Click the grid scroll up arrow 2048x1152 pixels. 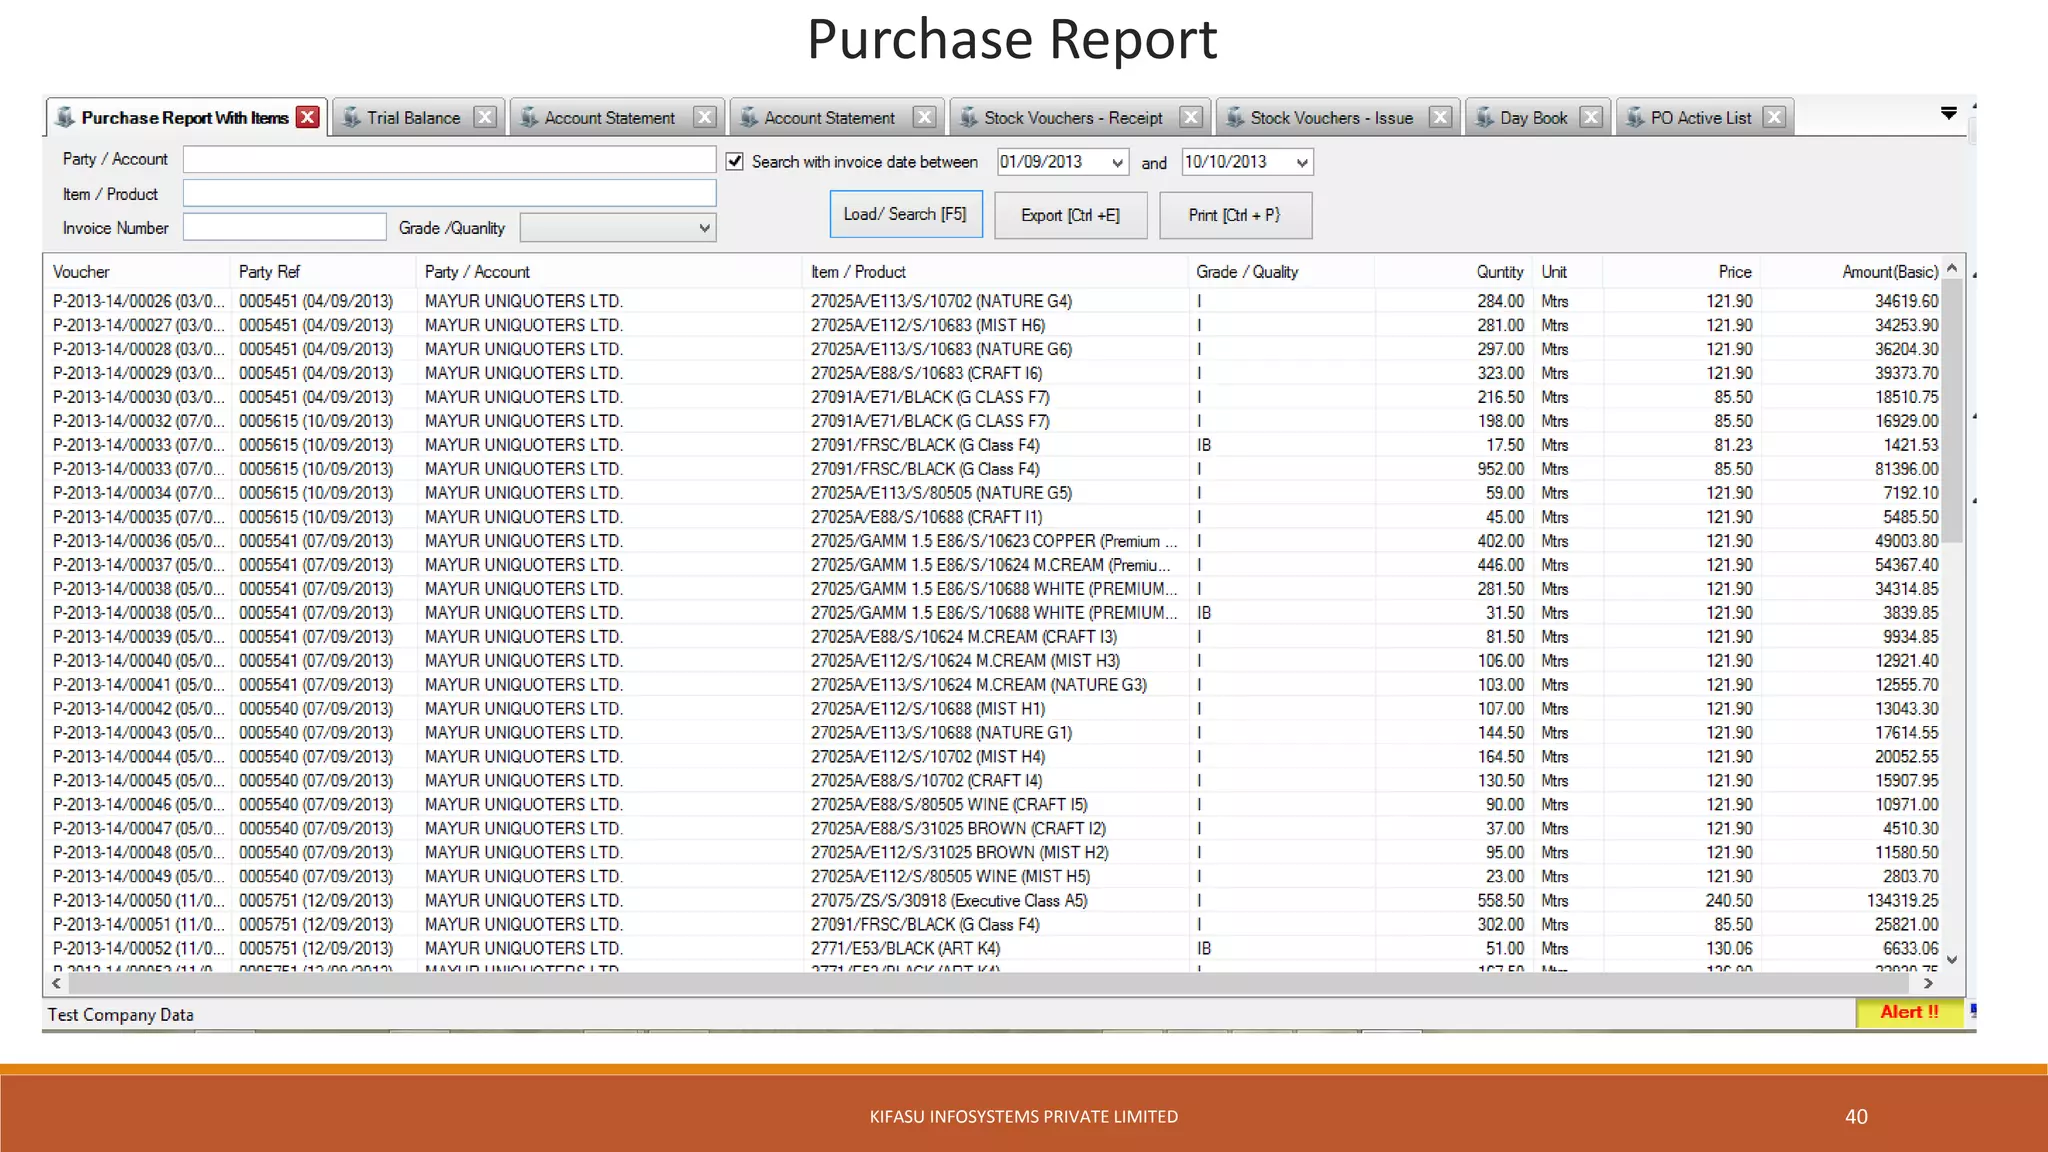(x=1952, y=268)
